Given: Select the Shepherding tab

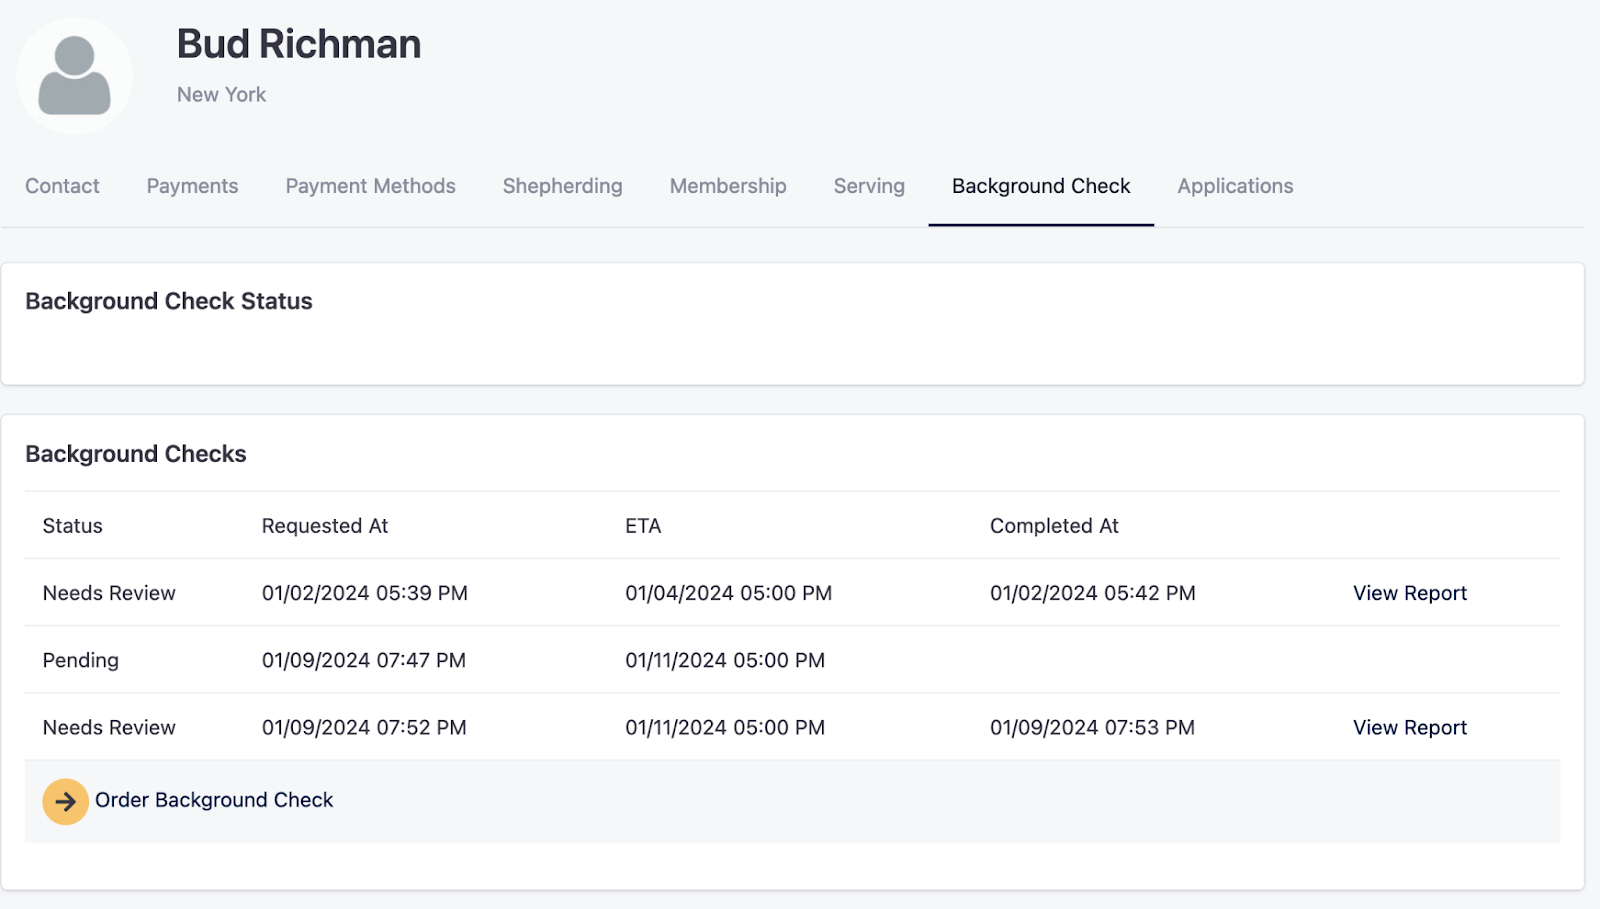Looking at the screenshot, I should [562, 186].
